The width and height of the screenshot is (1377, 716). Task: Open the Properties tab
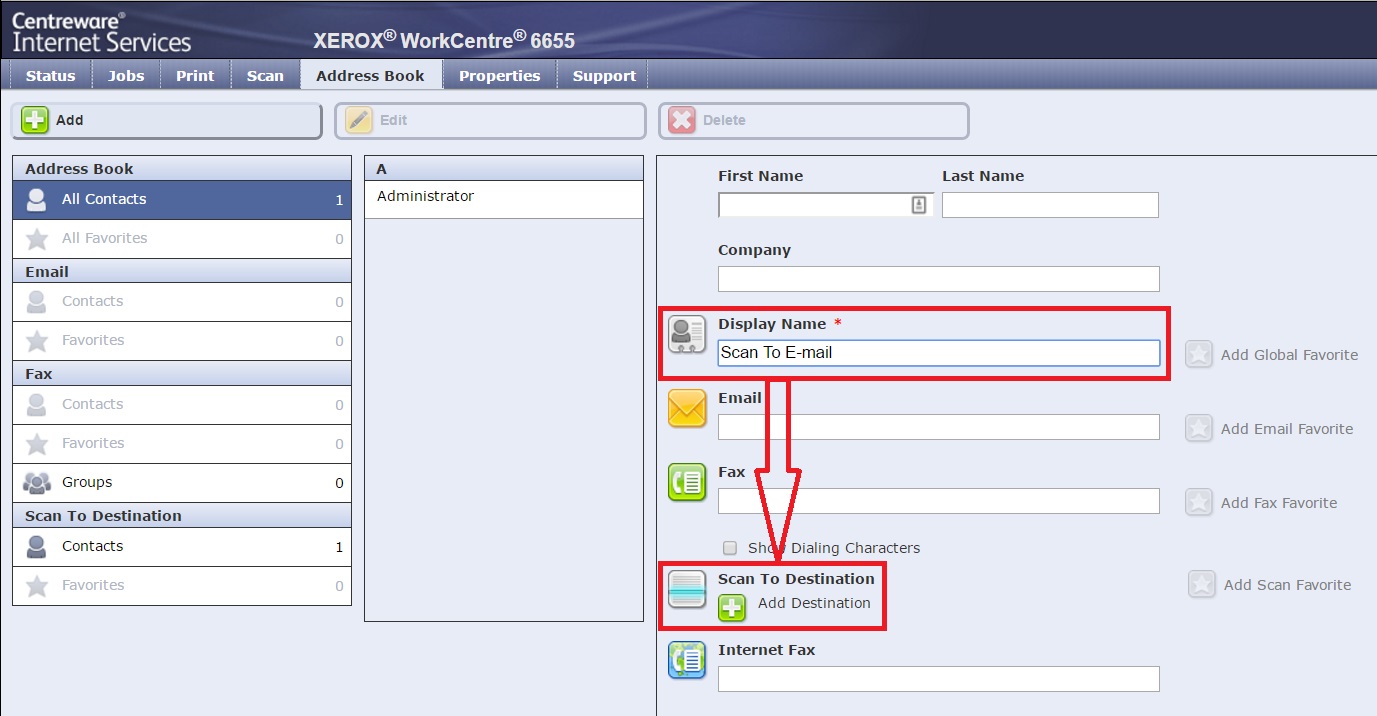coord(499,76)
